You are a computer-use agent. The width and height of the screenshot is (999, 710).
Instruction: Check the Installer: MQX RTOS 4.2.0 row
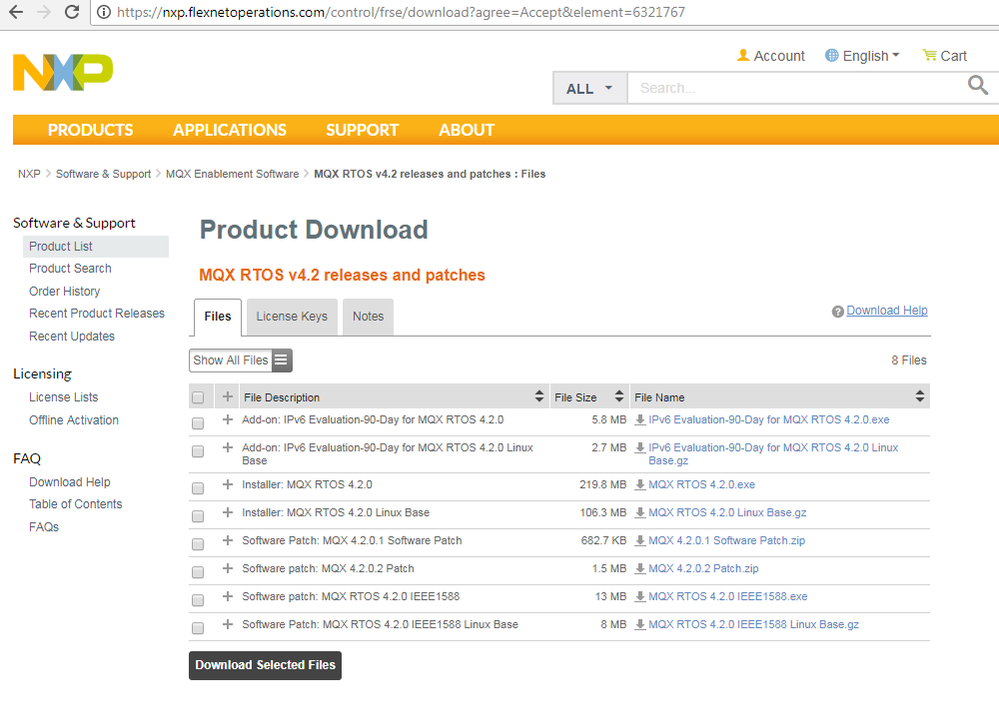coord(198,488)
